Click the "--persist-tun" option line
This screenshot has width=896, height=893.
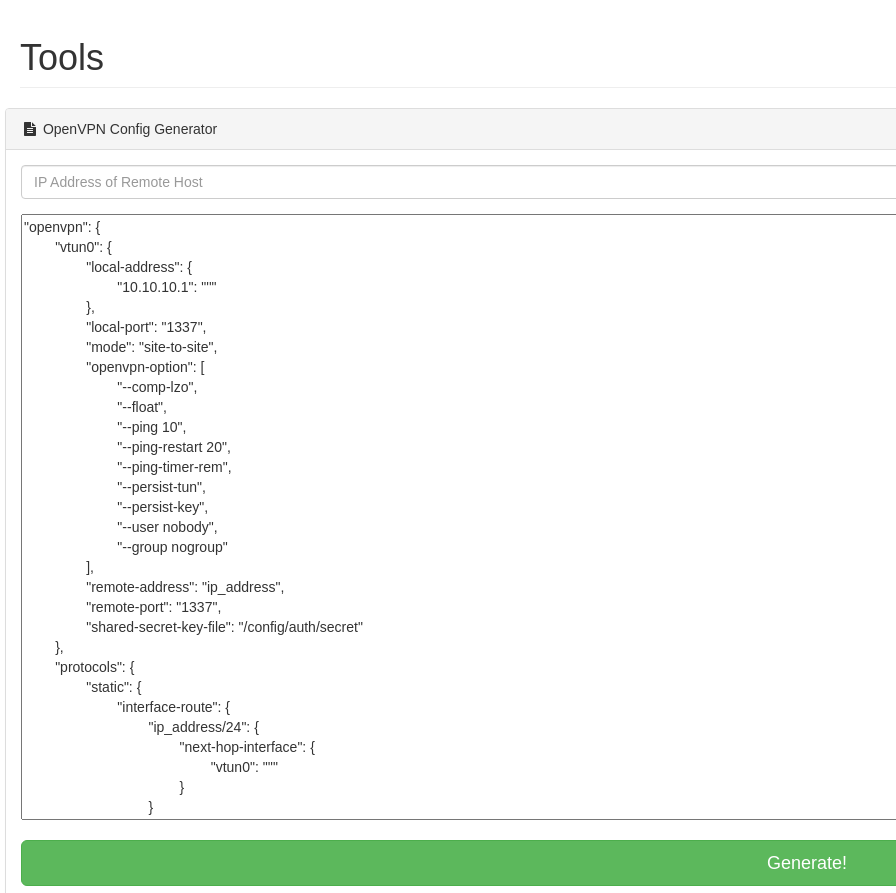coord(161,487)
